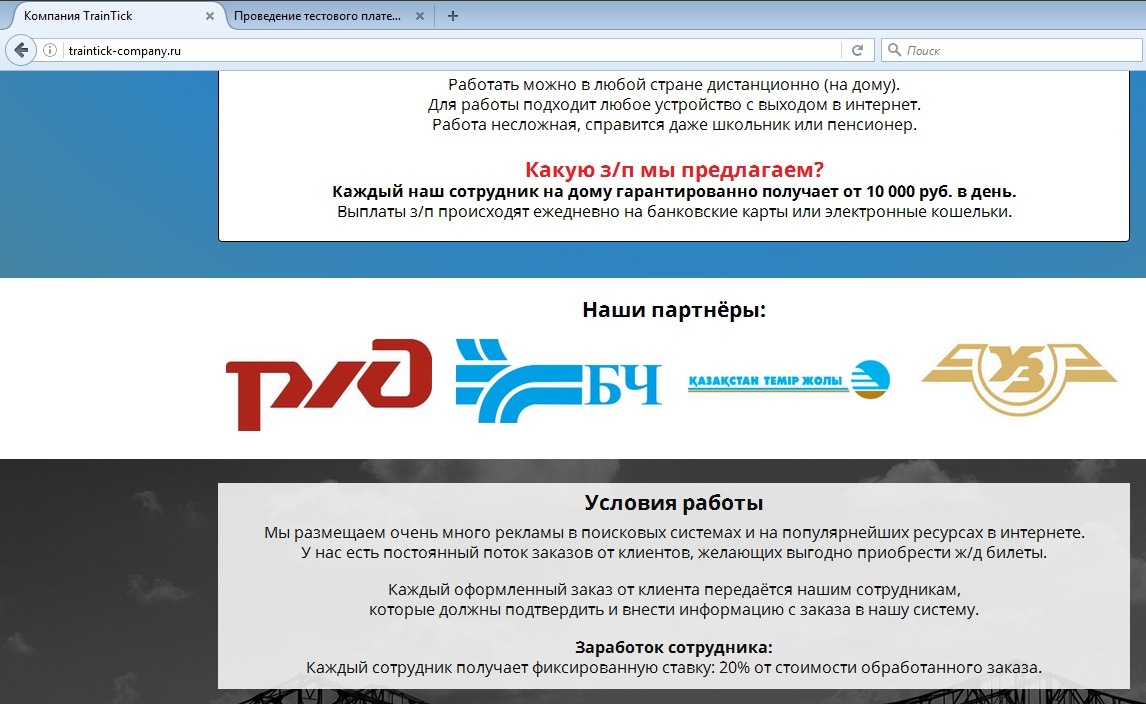The height and width of the screenshot is (704, 1146).
Task: Click the red heading Какую з/п мы предлагаем?
Action: (674, 169)
